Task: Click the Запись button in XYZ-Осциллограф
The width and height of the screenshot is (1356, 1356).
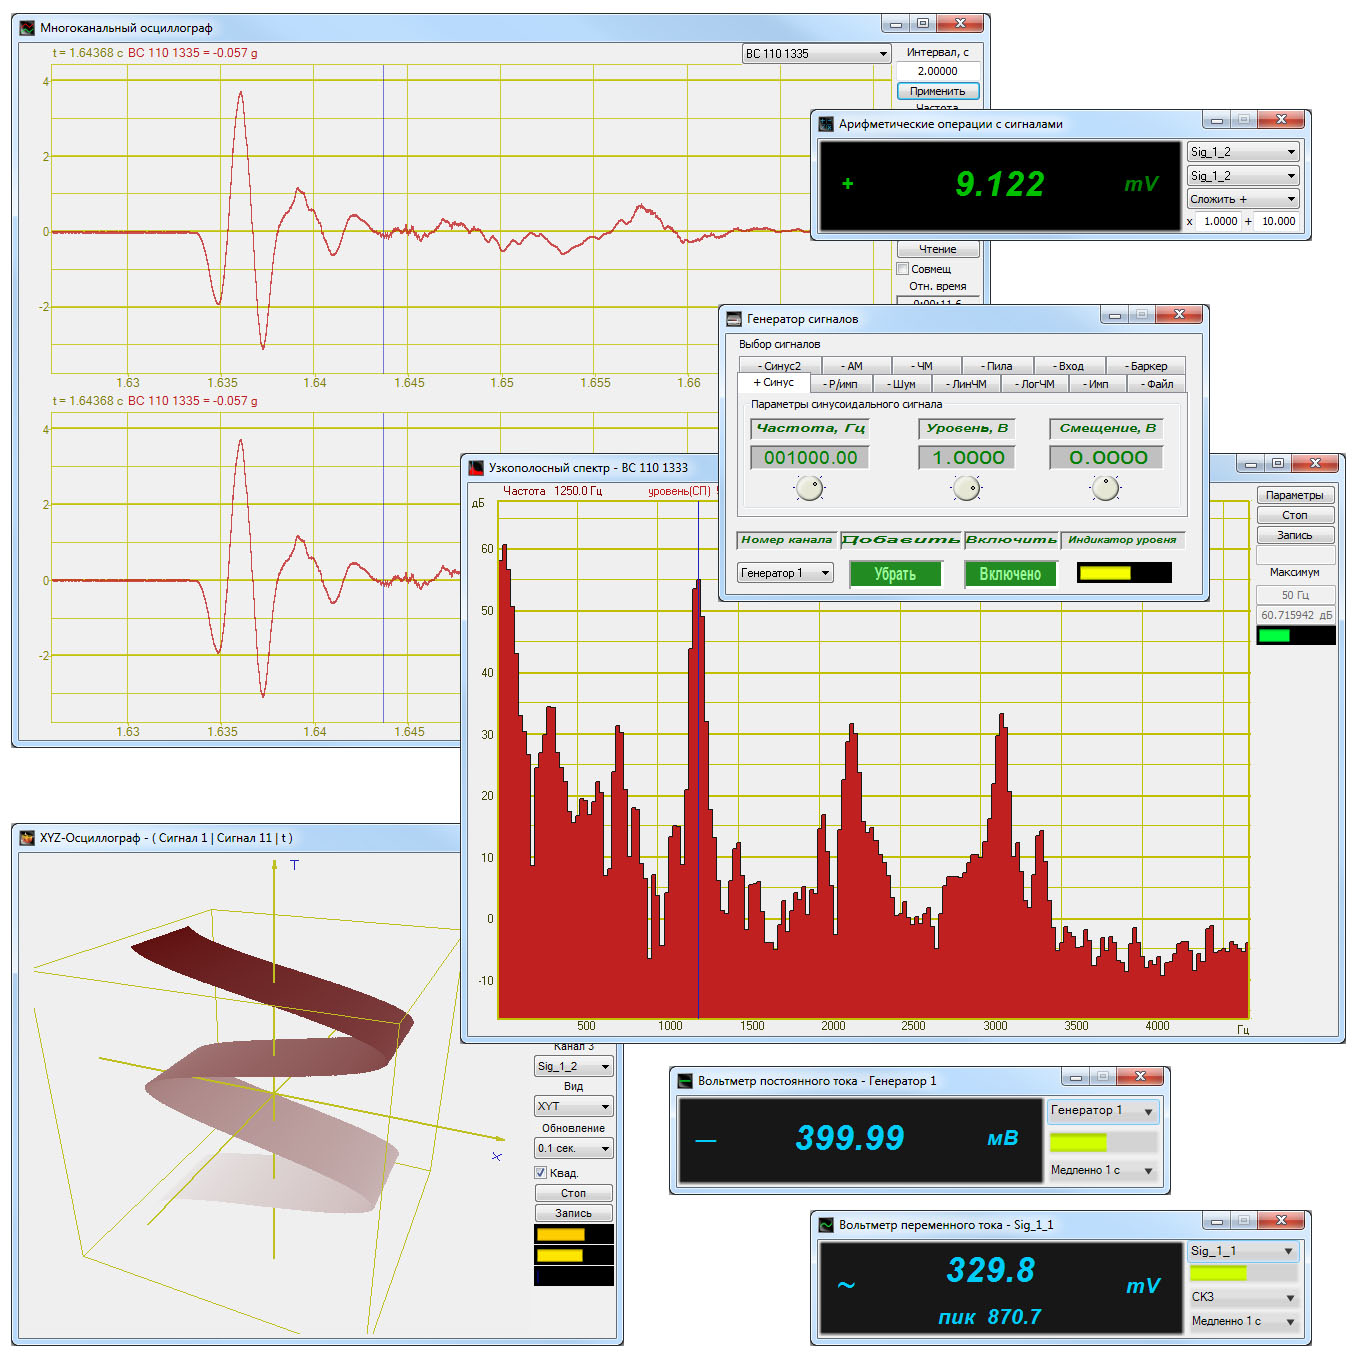Action: point(574,1213)
